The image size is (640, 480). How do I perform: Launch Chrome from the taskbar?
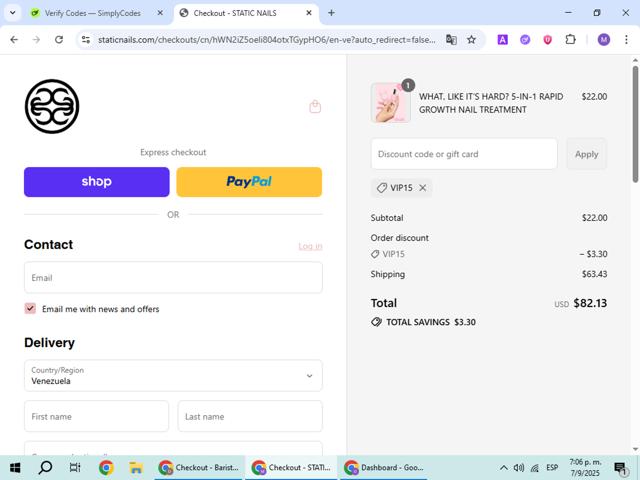click(x=106, y=468)
